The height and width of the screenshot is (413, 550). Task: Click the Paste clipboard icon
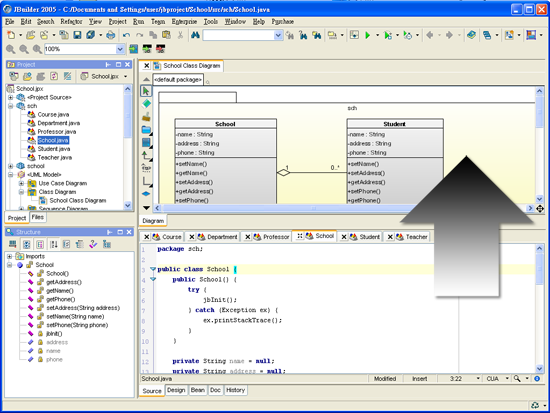point(166,35)
